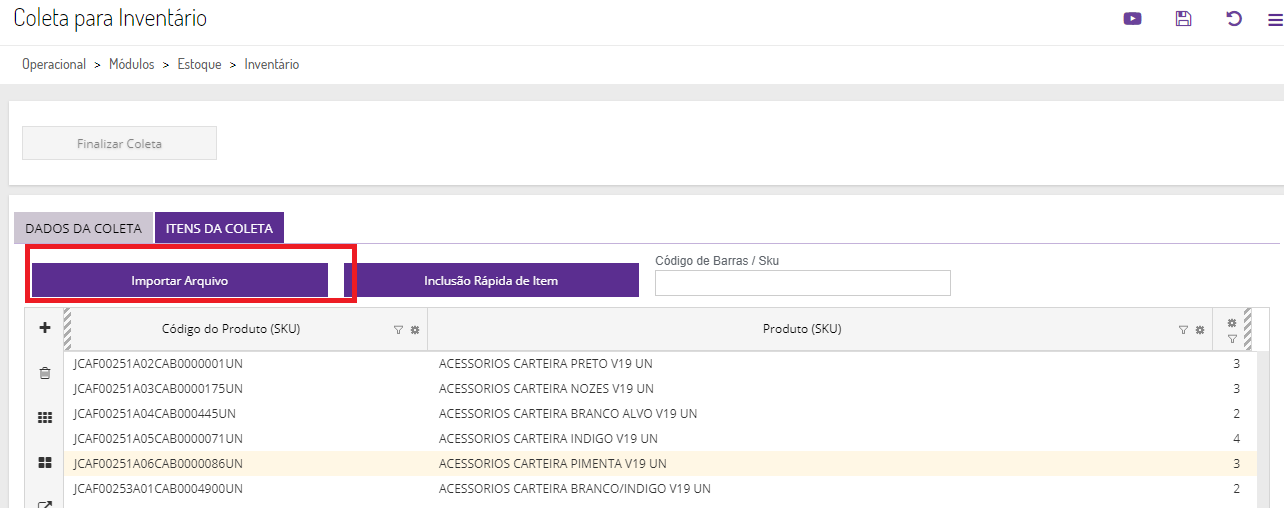Switch to the Dados da Coleta tab
This screenshot has height=508, width=1284.
coord(83,228)
